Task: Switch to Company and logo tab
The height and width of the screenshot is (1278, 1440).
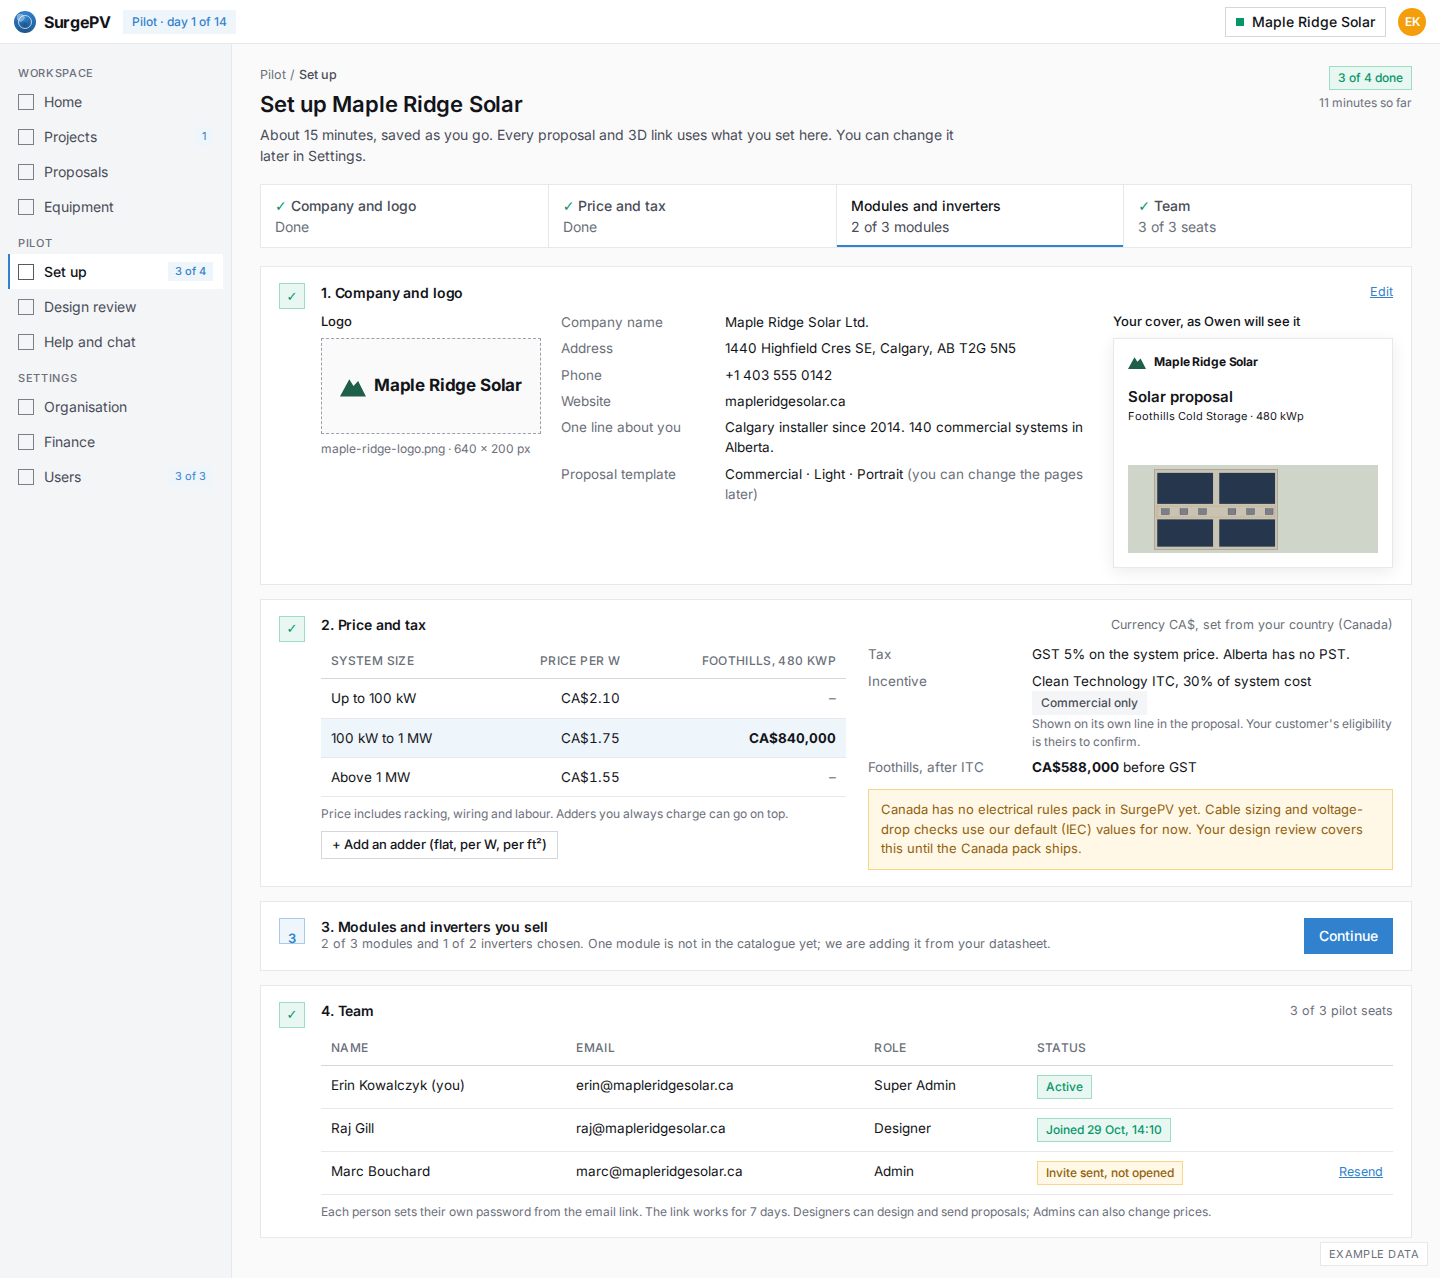Action: point(404,216)
